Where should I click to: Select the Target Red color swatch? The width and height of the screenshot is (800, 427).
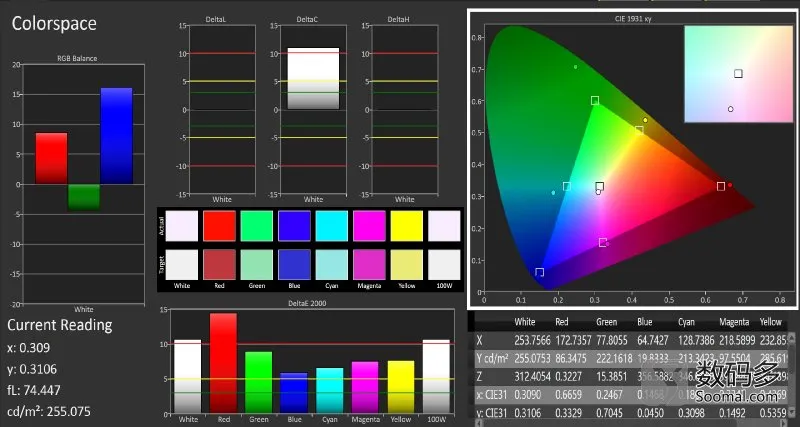click(219, 265)
